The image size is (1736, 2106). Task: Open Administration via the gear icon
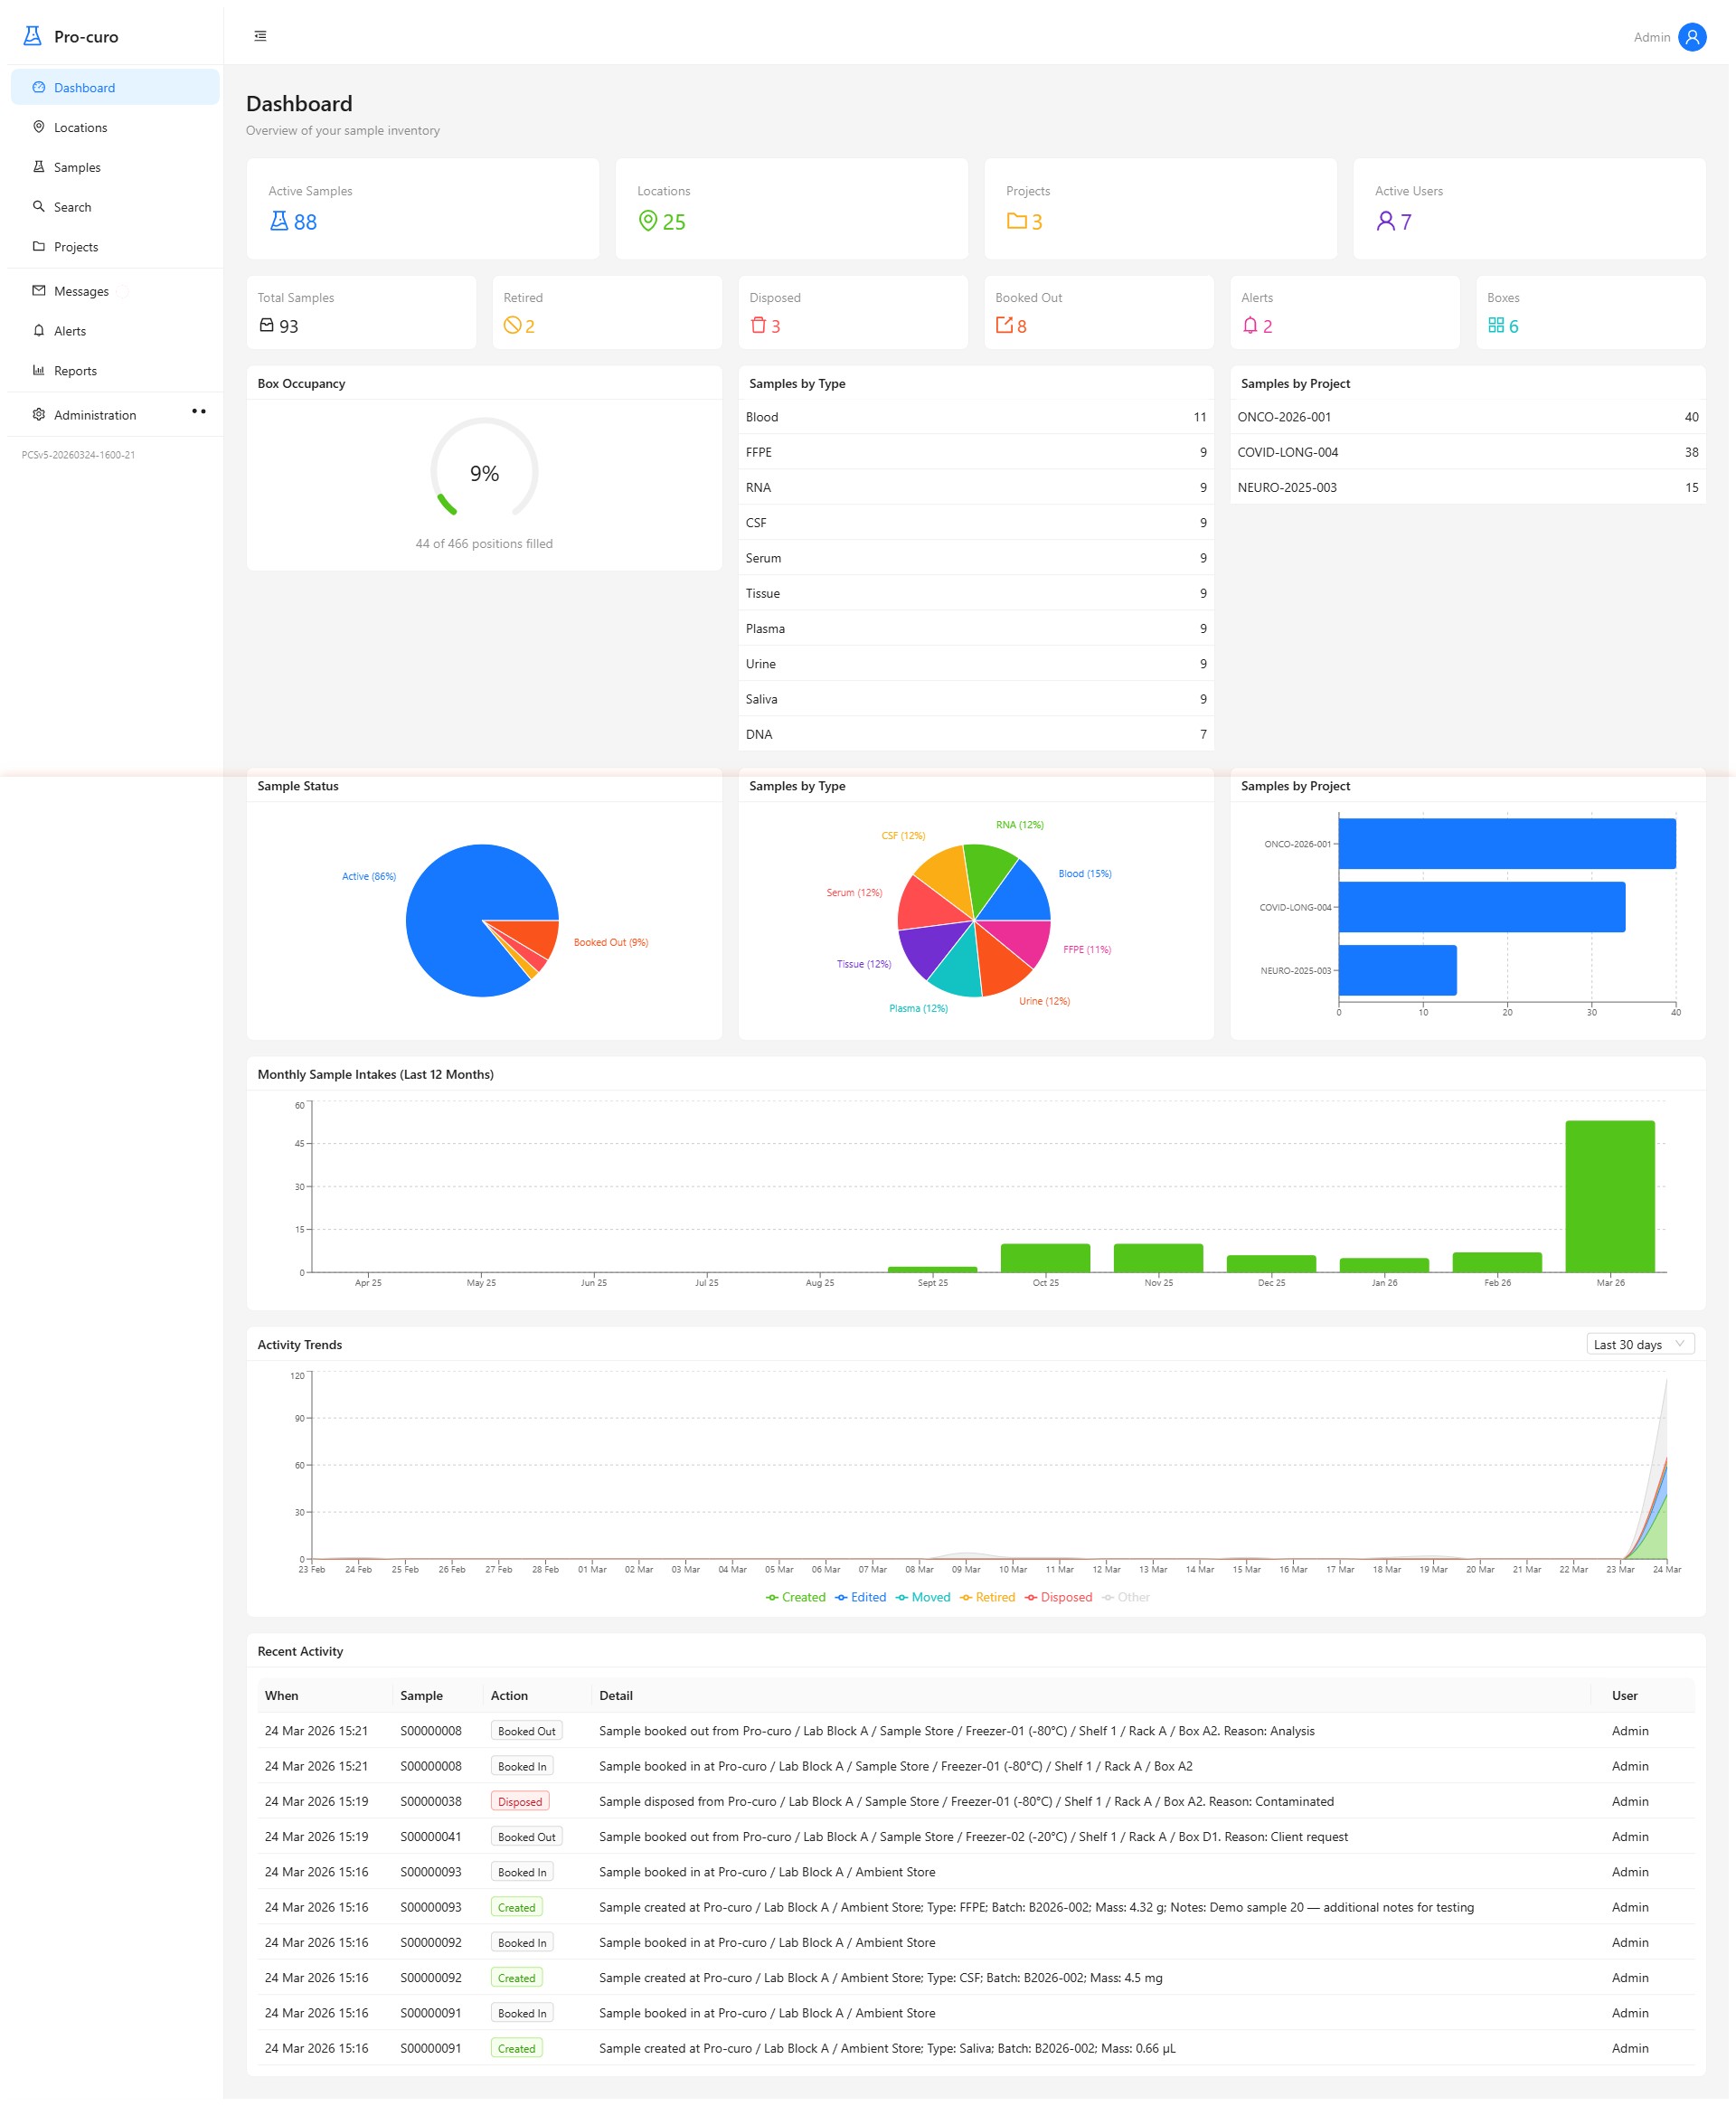[39, 414]
